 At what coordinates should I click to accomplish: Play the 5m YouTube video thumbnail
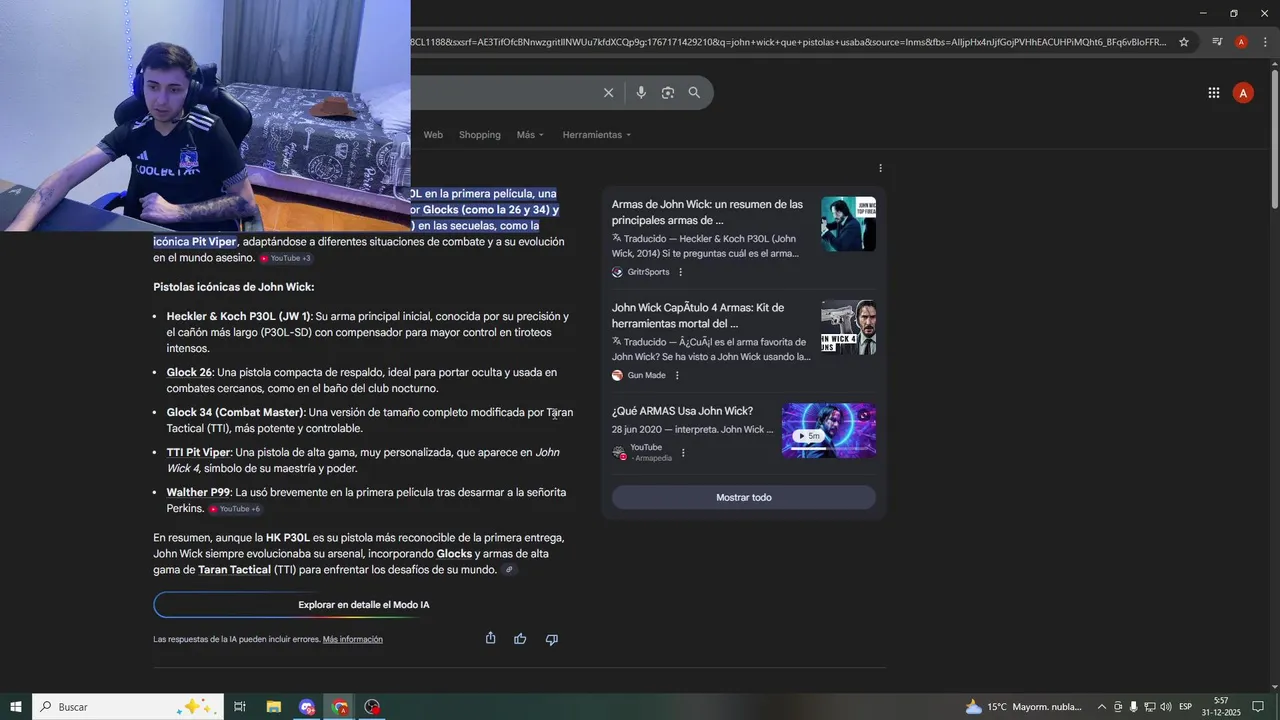click(x=829, y=430)
